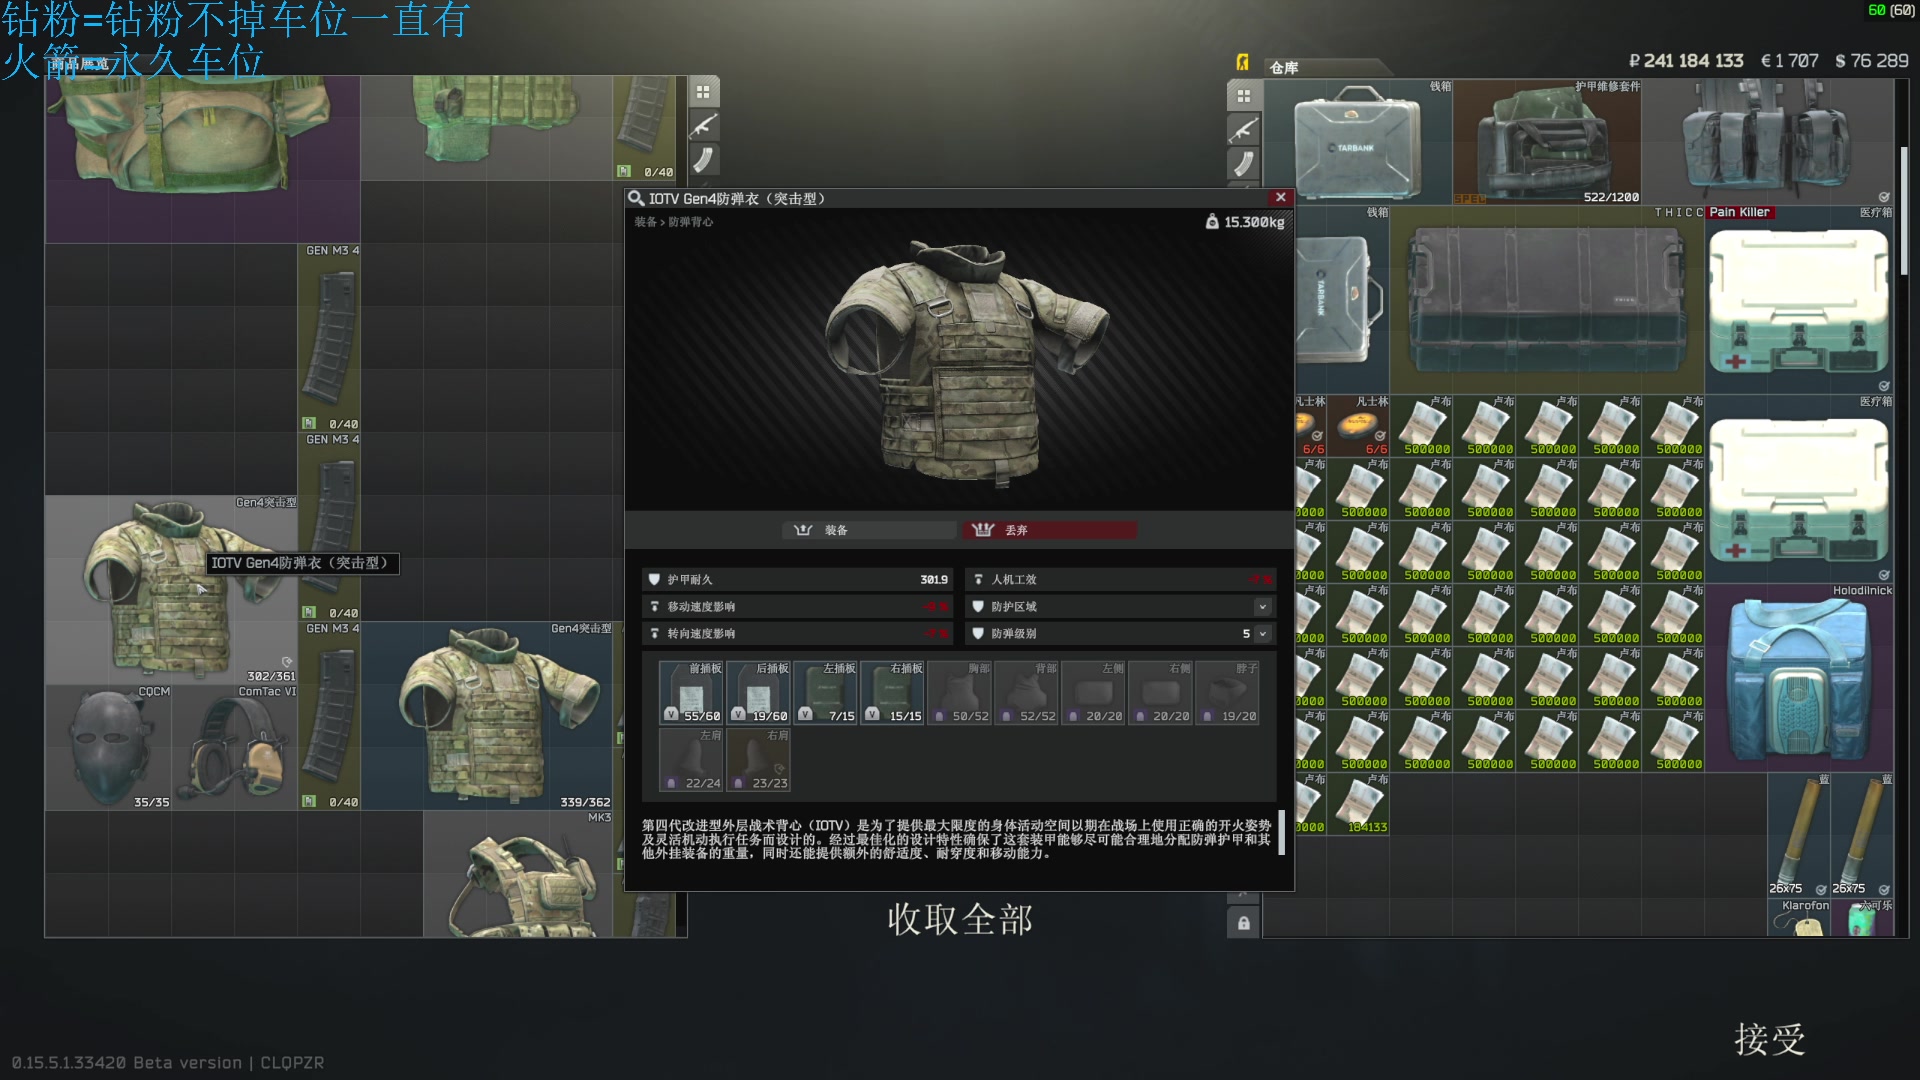Click the 护甲耐久 301.9 stat row
Viewport: 1920px width, 1080px height.
pyautogui.click(x=797, y=580)
